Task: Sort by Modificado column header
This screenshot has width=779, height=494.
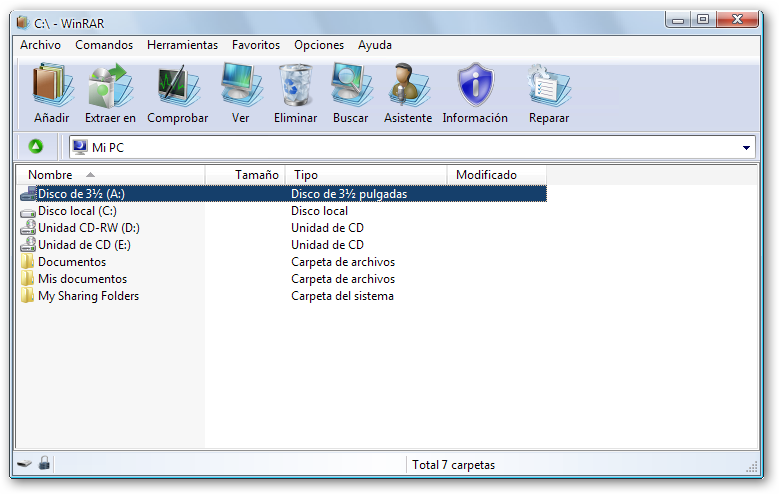Action: pyautogui.click(x=486, y=175)
